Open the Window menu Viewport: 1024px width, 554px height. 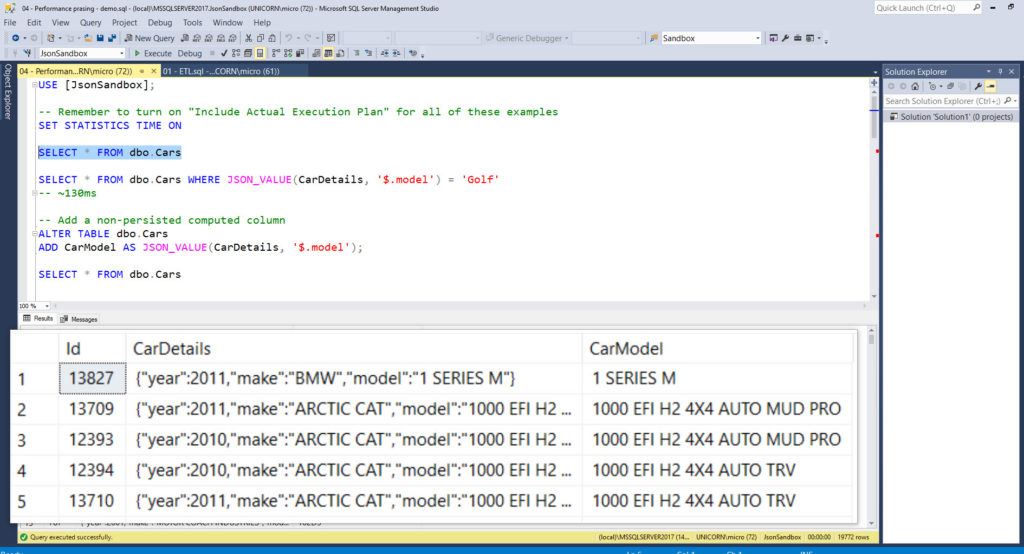pos(227,22)
